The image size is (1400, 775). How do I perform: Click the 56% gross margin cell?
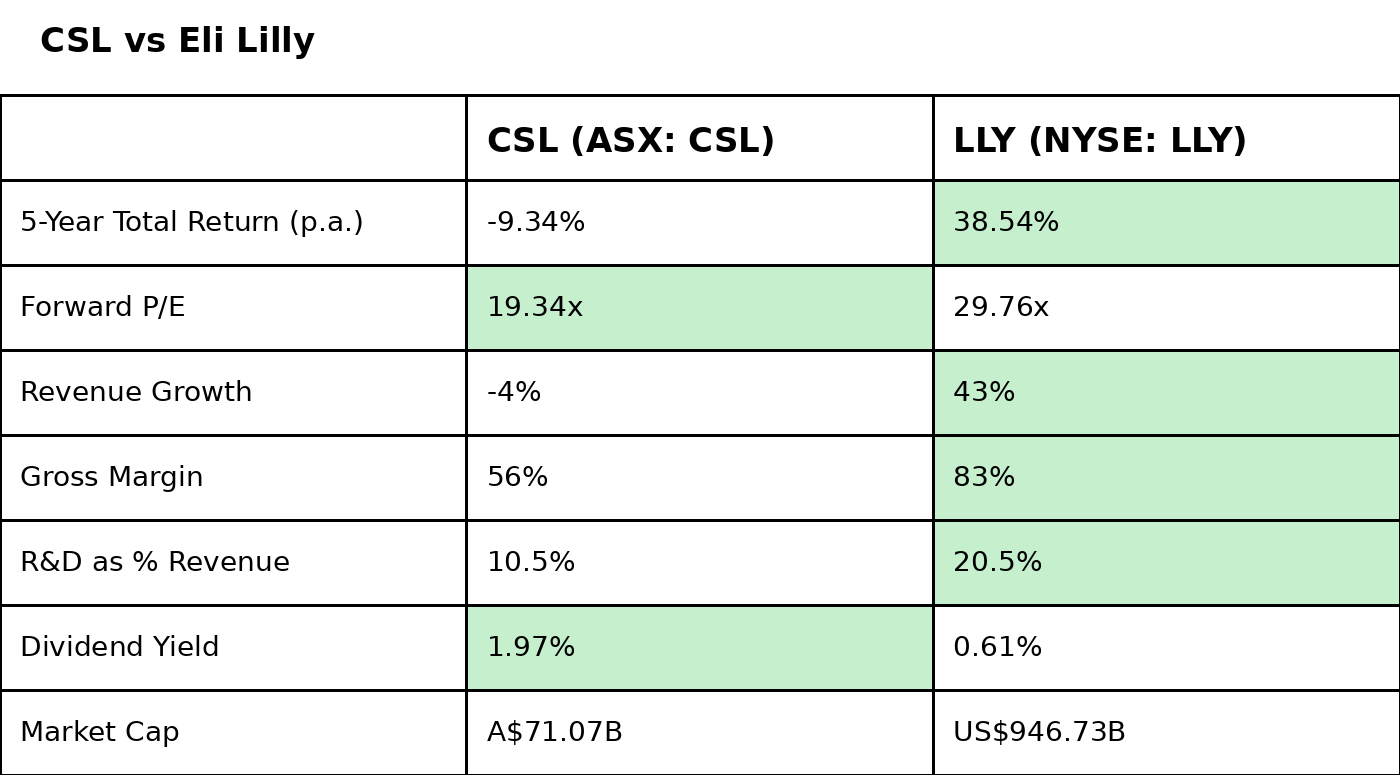[517, 478]
